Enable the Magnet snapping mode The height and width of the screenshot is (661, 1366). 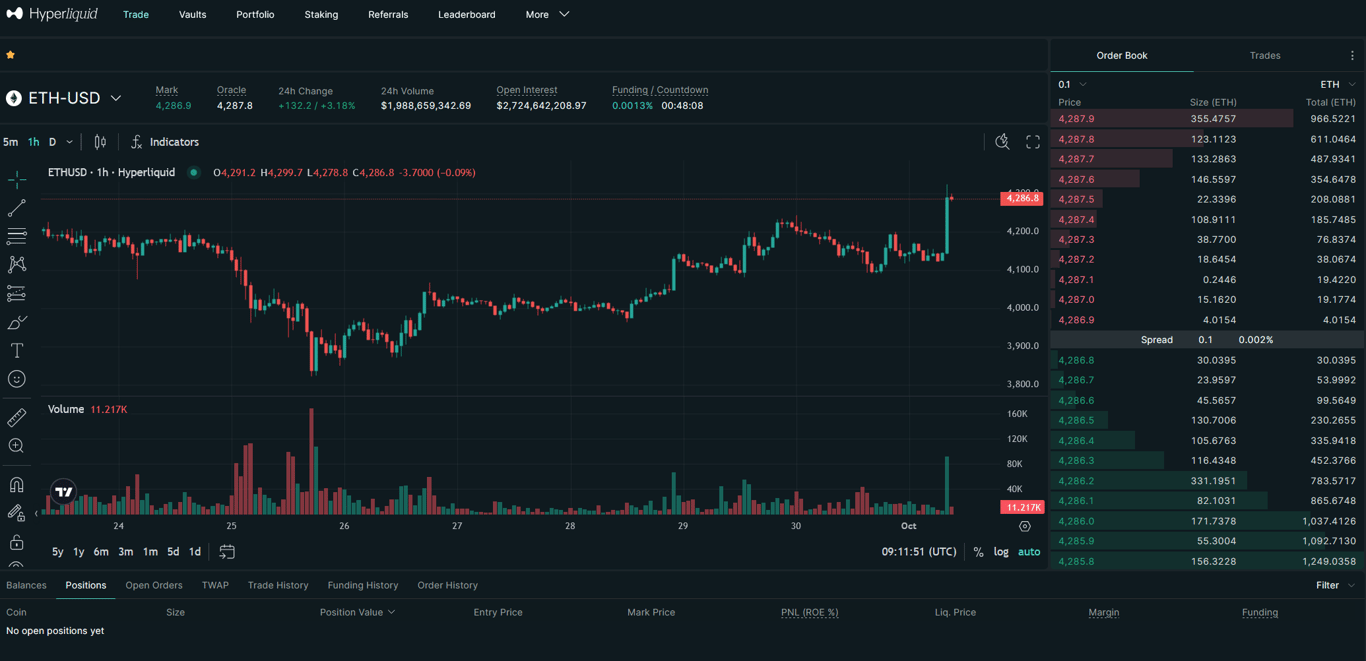point(16,484)
